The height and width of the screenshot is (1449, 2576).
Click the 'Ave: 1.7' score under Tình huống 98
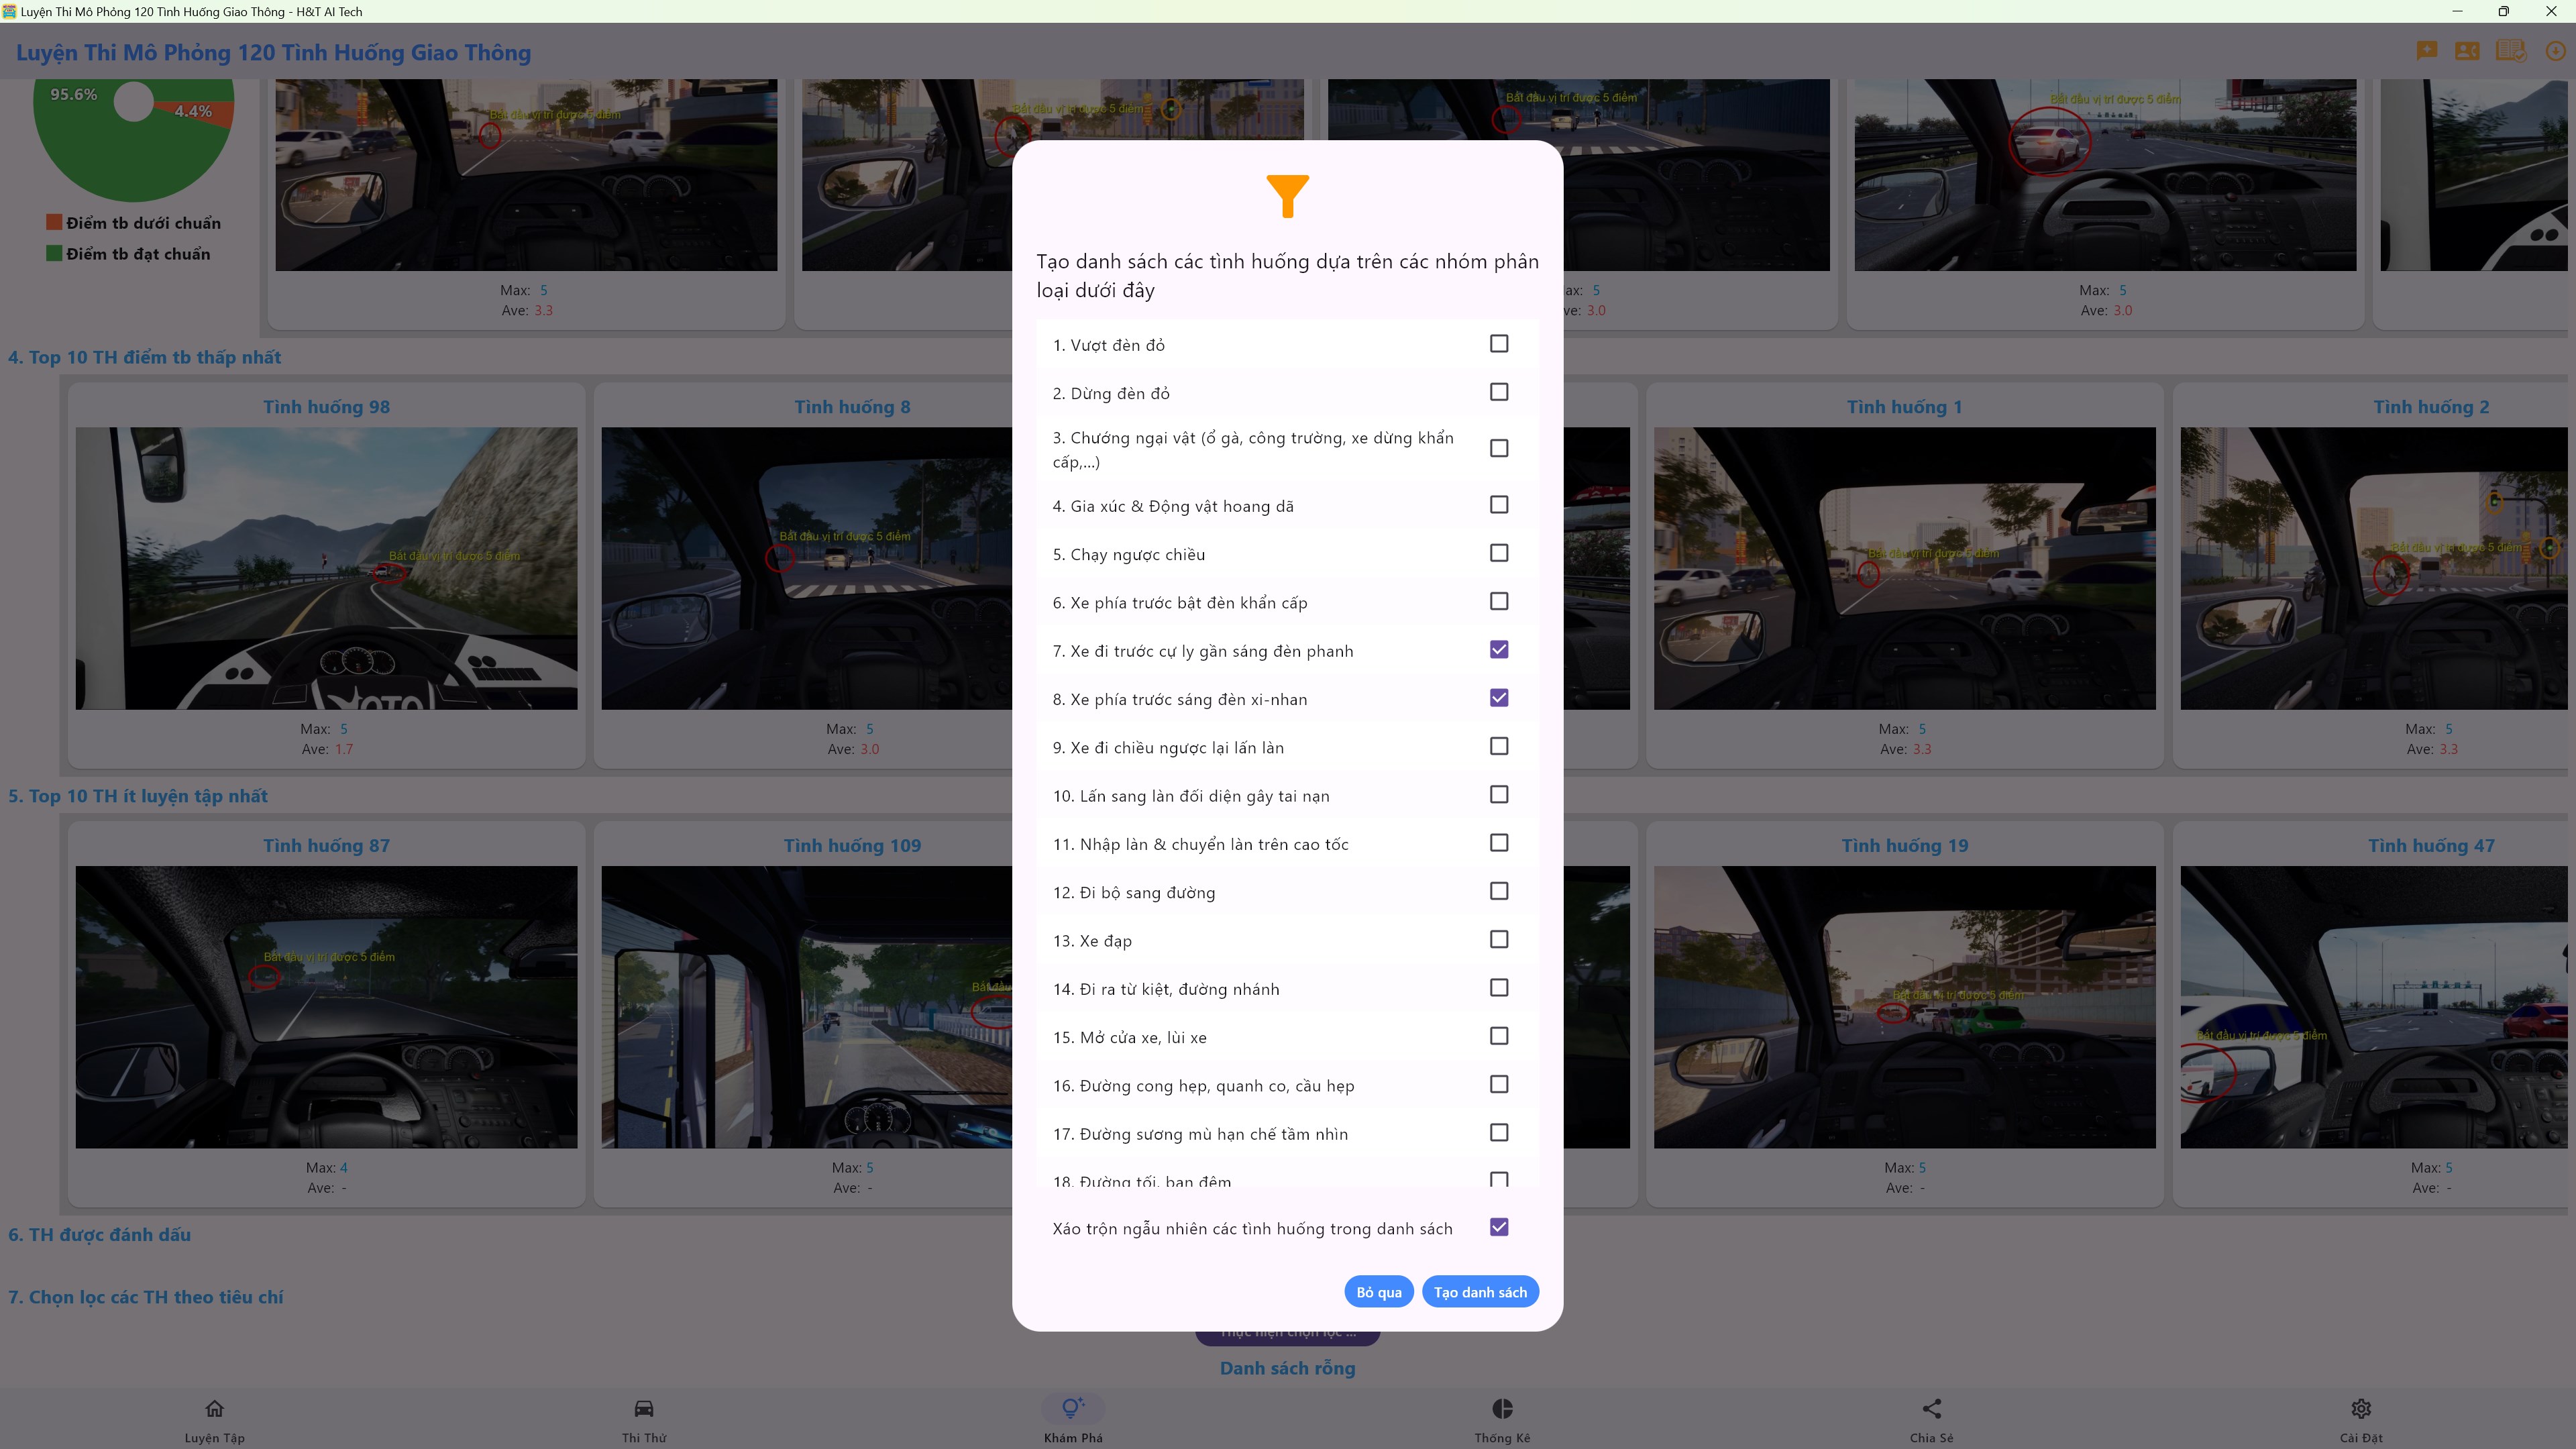(x=327, y=749)
